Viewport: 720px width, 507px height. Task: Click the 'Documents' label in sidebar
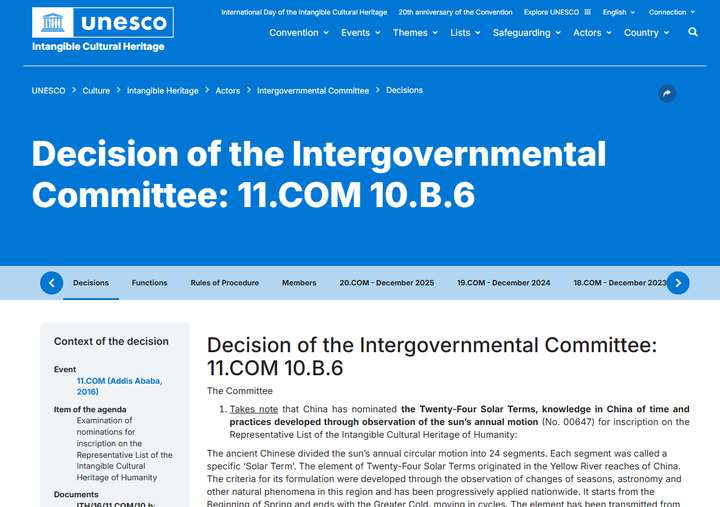pyautogui.click(x=76, y=495)
